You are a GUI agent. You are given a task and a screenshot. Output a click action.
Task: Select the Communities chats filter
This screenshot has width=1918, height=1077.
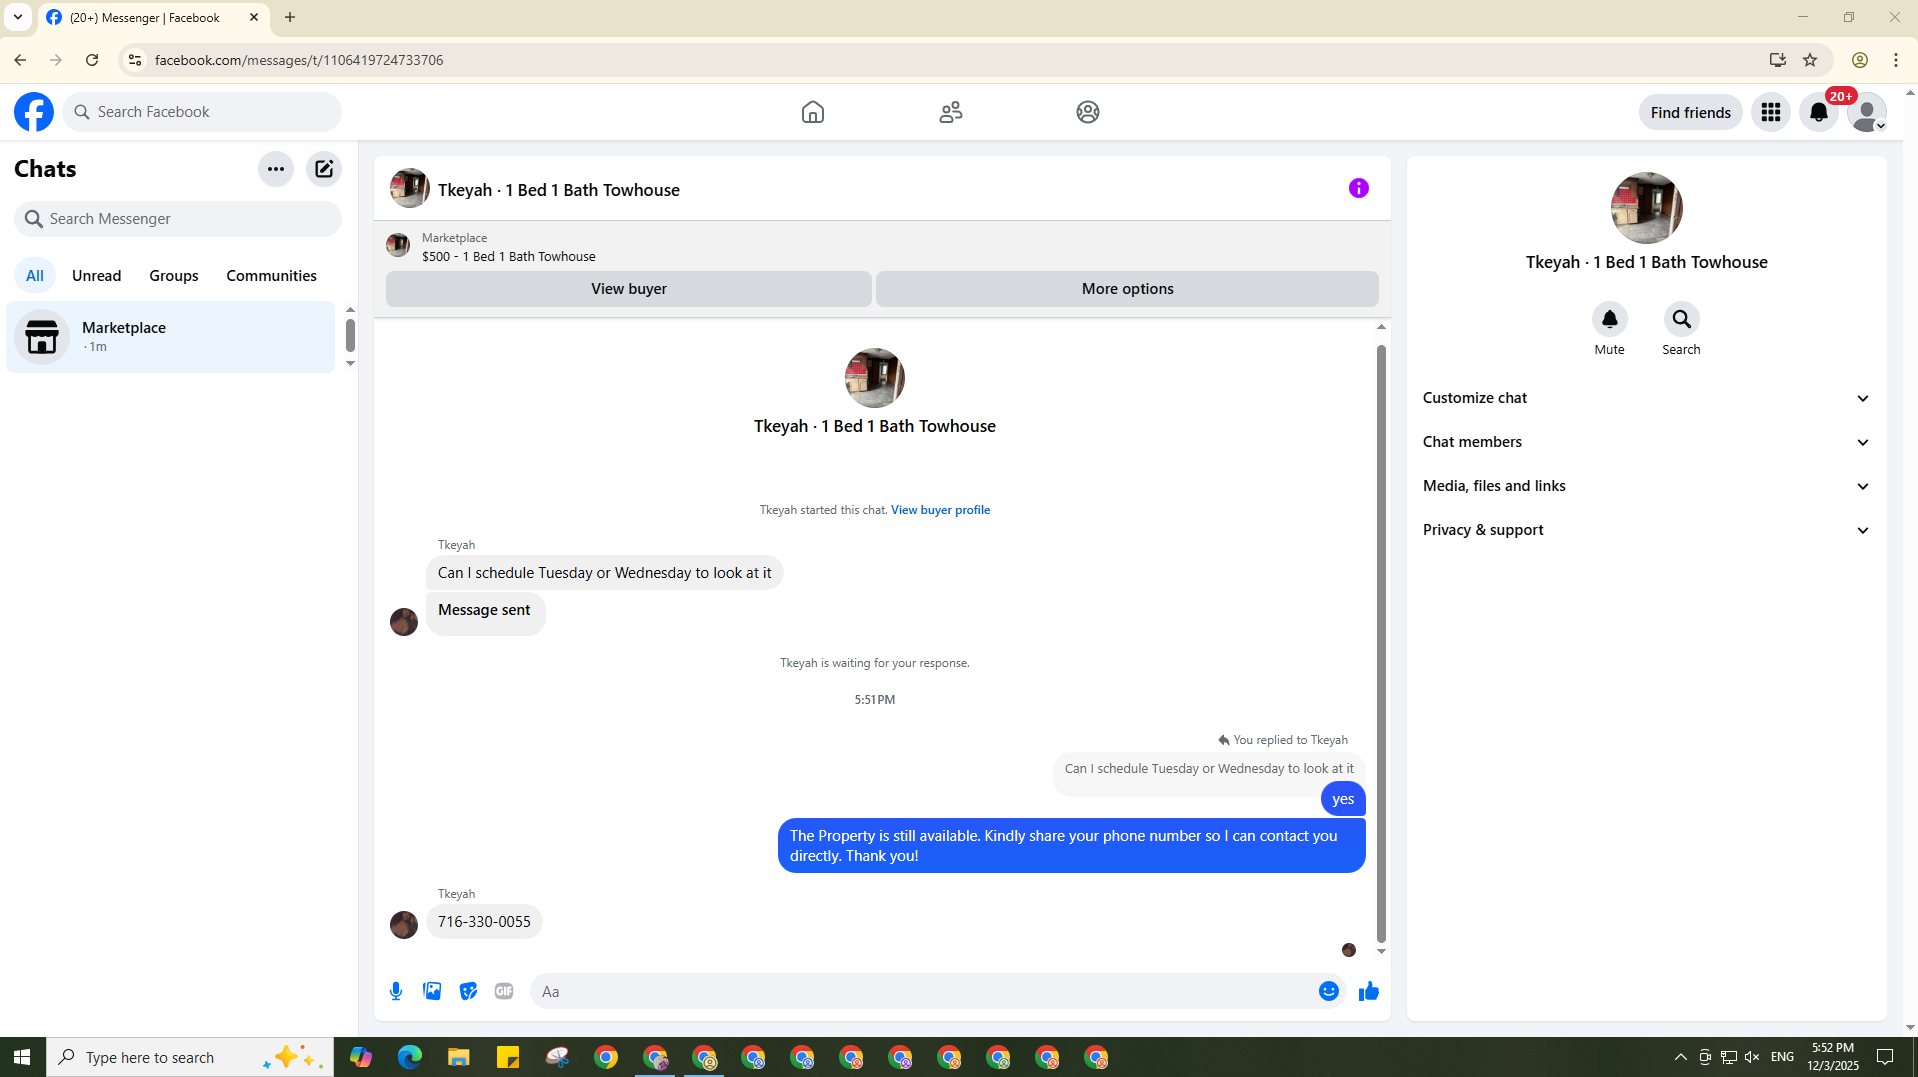click(x=271, y=276)
